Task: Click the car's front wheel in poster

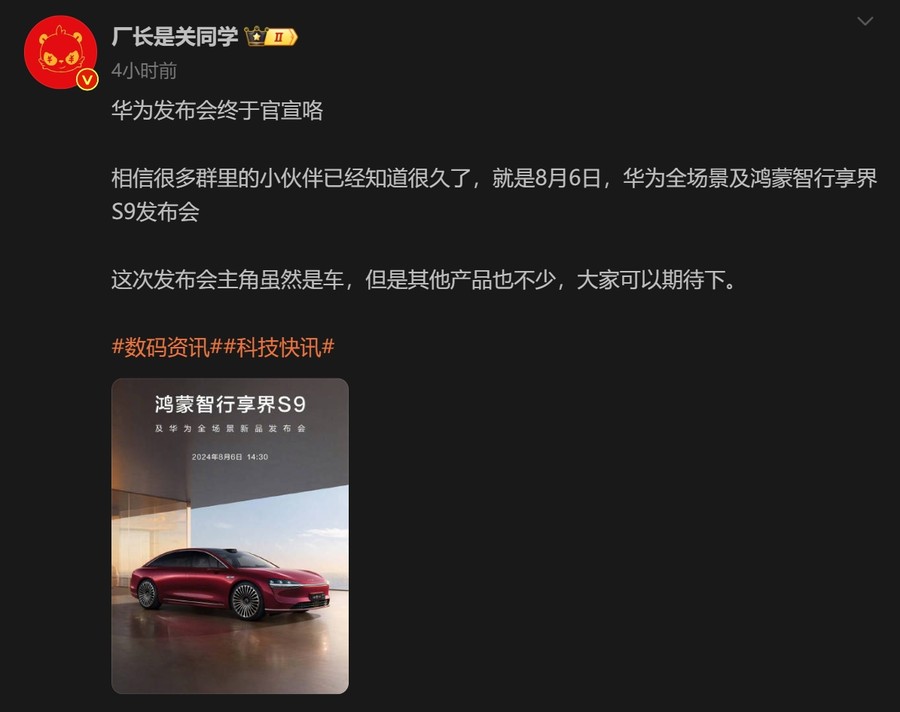Action: pos(247,601)
